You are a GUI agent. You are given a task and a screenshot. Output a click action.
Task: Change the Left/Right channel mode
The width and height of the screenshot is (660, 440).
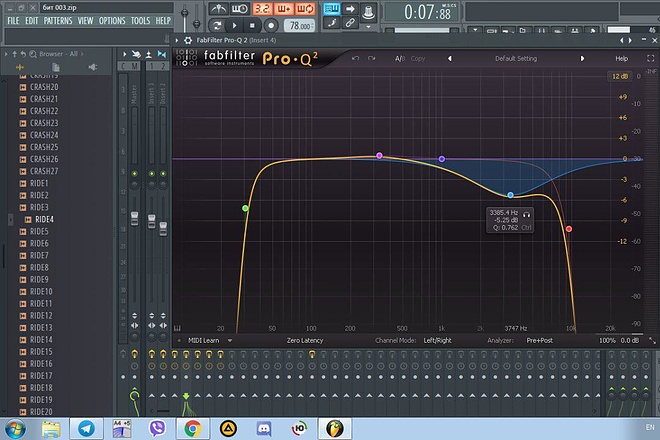[x=437, y=340]
